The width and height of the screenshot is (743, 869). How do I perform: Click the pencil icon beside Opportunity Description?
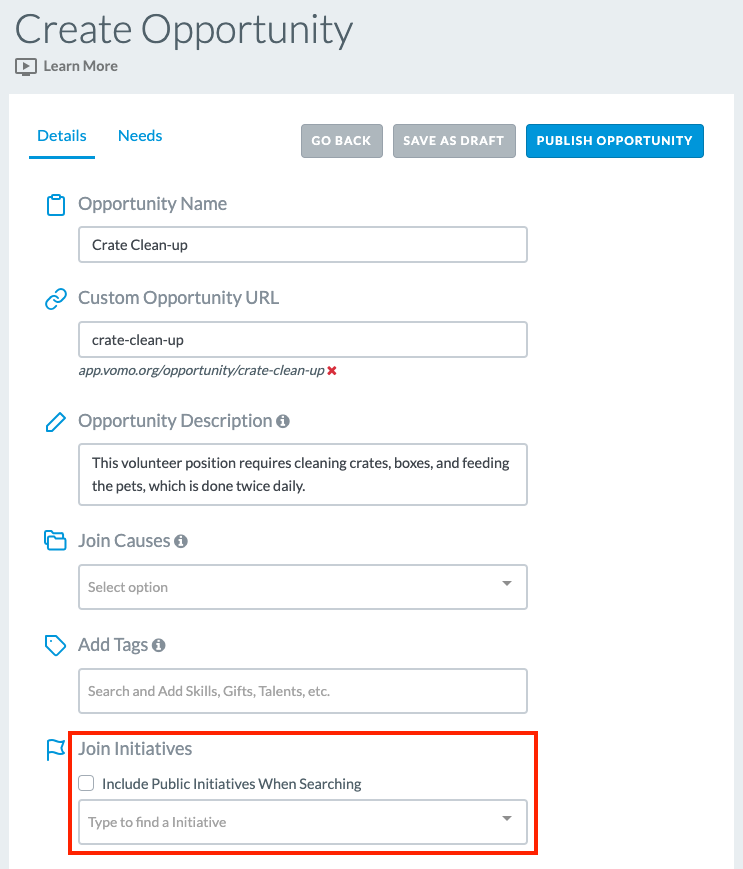[x=55, y=422]
